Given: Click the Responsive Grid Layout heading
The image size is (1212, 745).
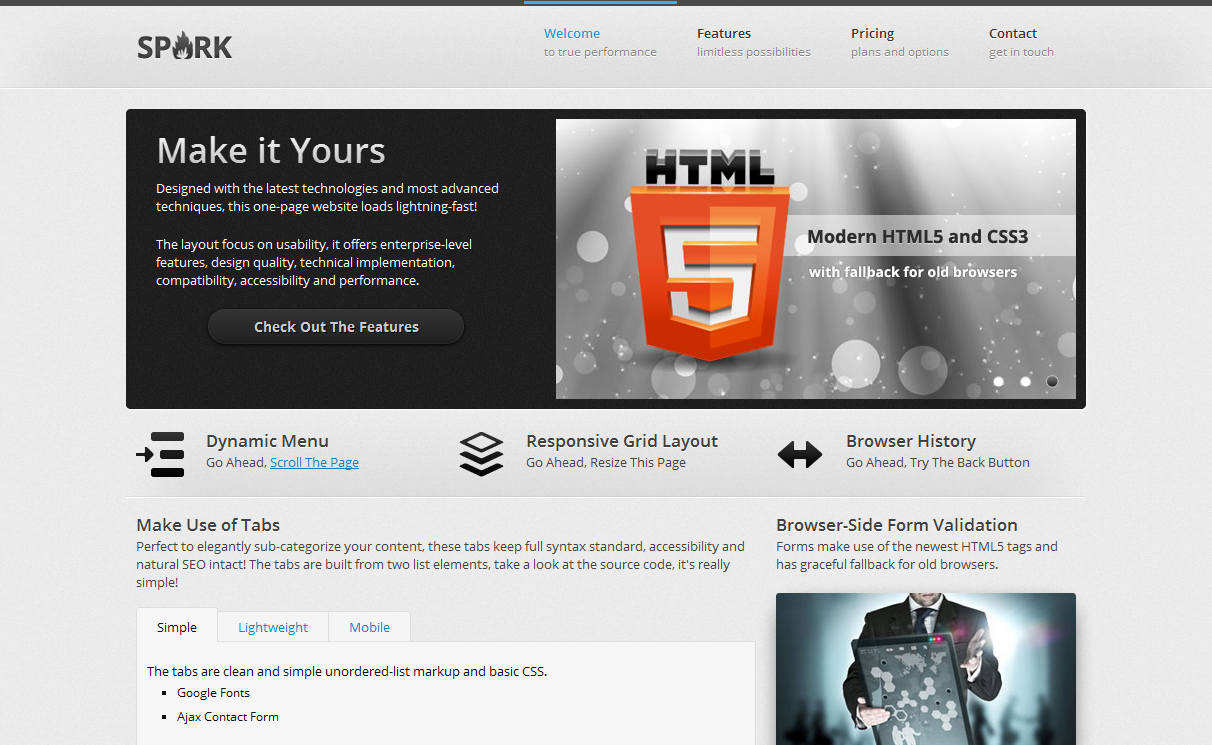Looking at the screenshot, I should pyautogui.click(x=621, y=441).
